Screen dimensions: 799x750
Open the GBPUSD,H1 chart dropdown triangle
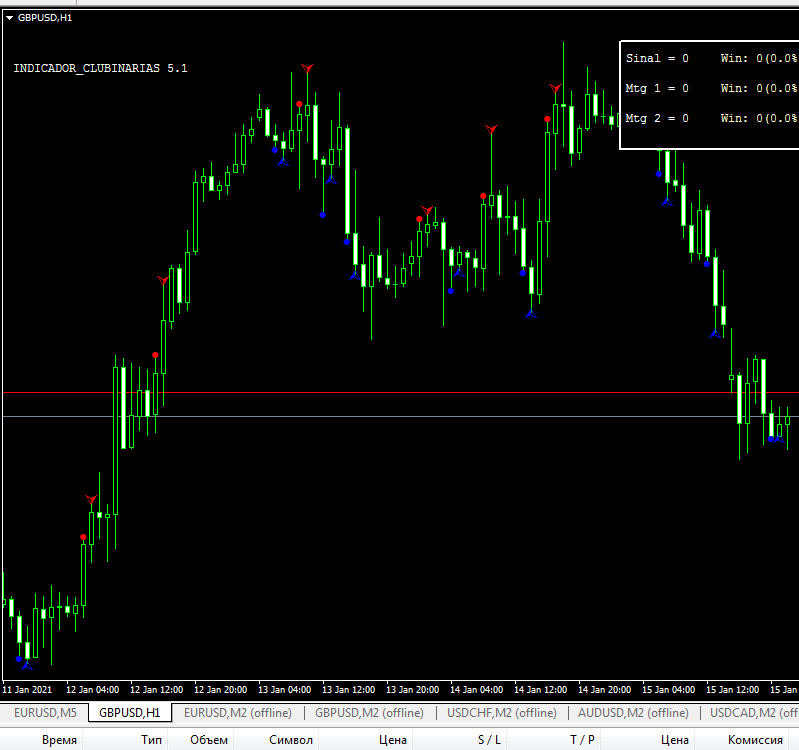click(x=9, y=18)
